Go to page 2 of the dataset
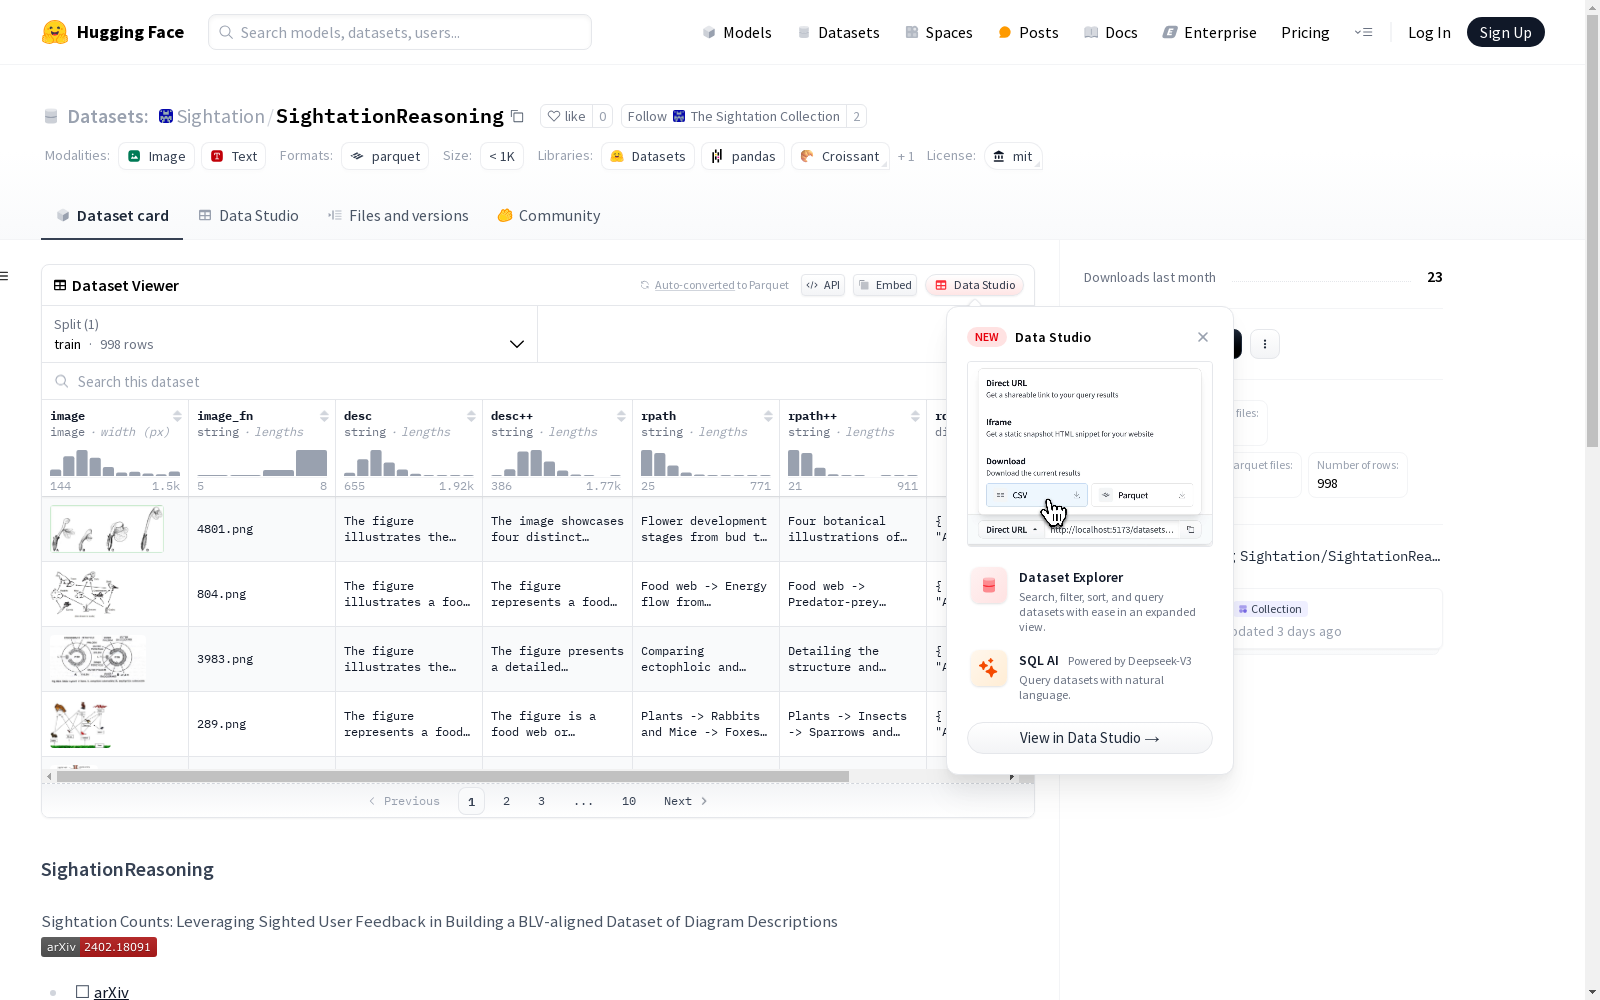Viewport: 1600px width, 1000px height. click(507, 801)
